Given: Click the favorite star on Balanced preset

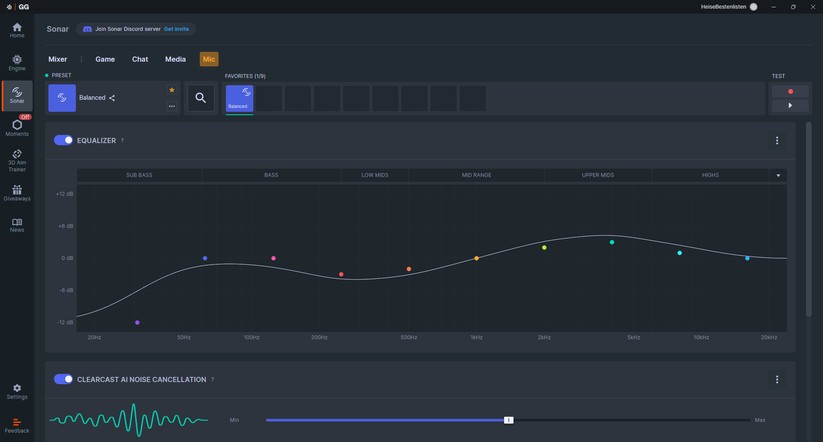Looking at the screenshot, I should tap(172, 90).
